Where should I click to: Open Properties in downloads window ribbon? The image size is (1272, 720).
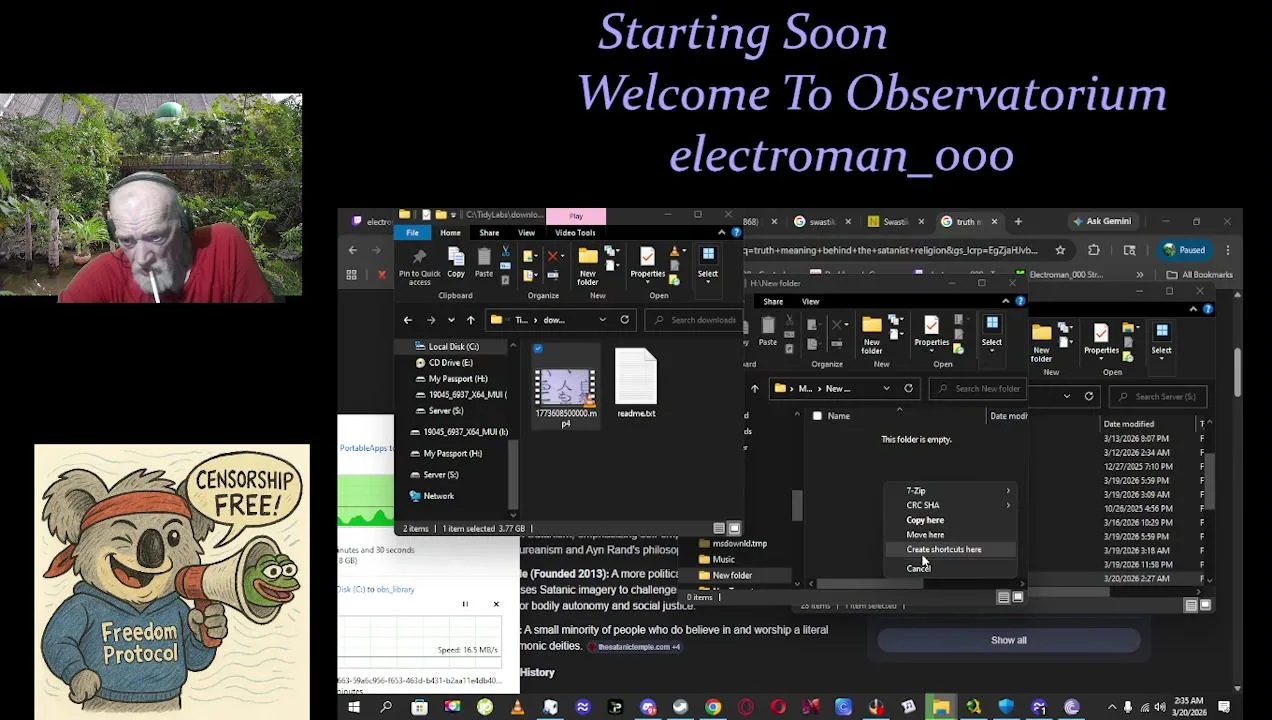(647, 263)
